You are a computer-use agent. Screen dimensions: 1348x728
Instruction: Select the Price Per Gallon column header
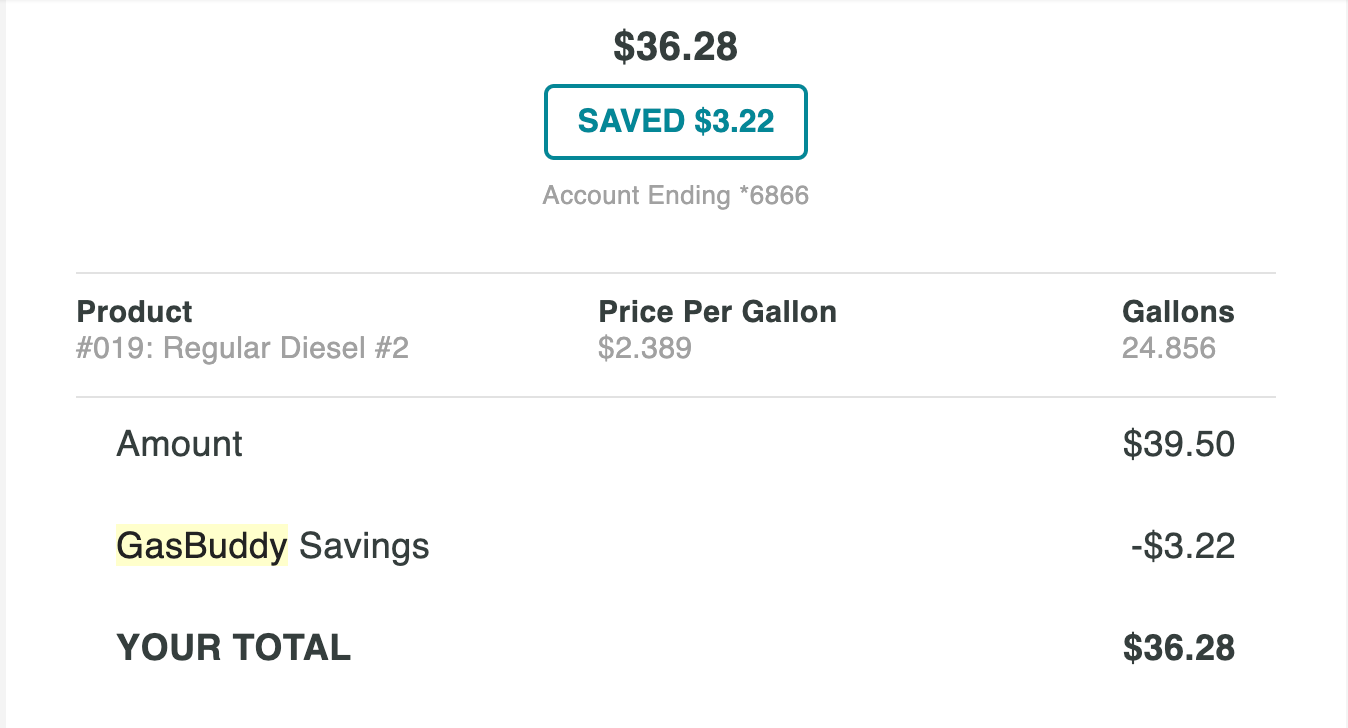(717, 312)
